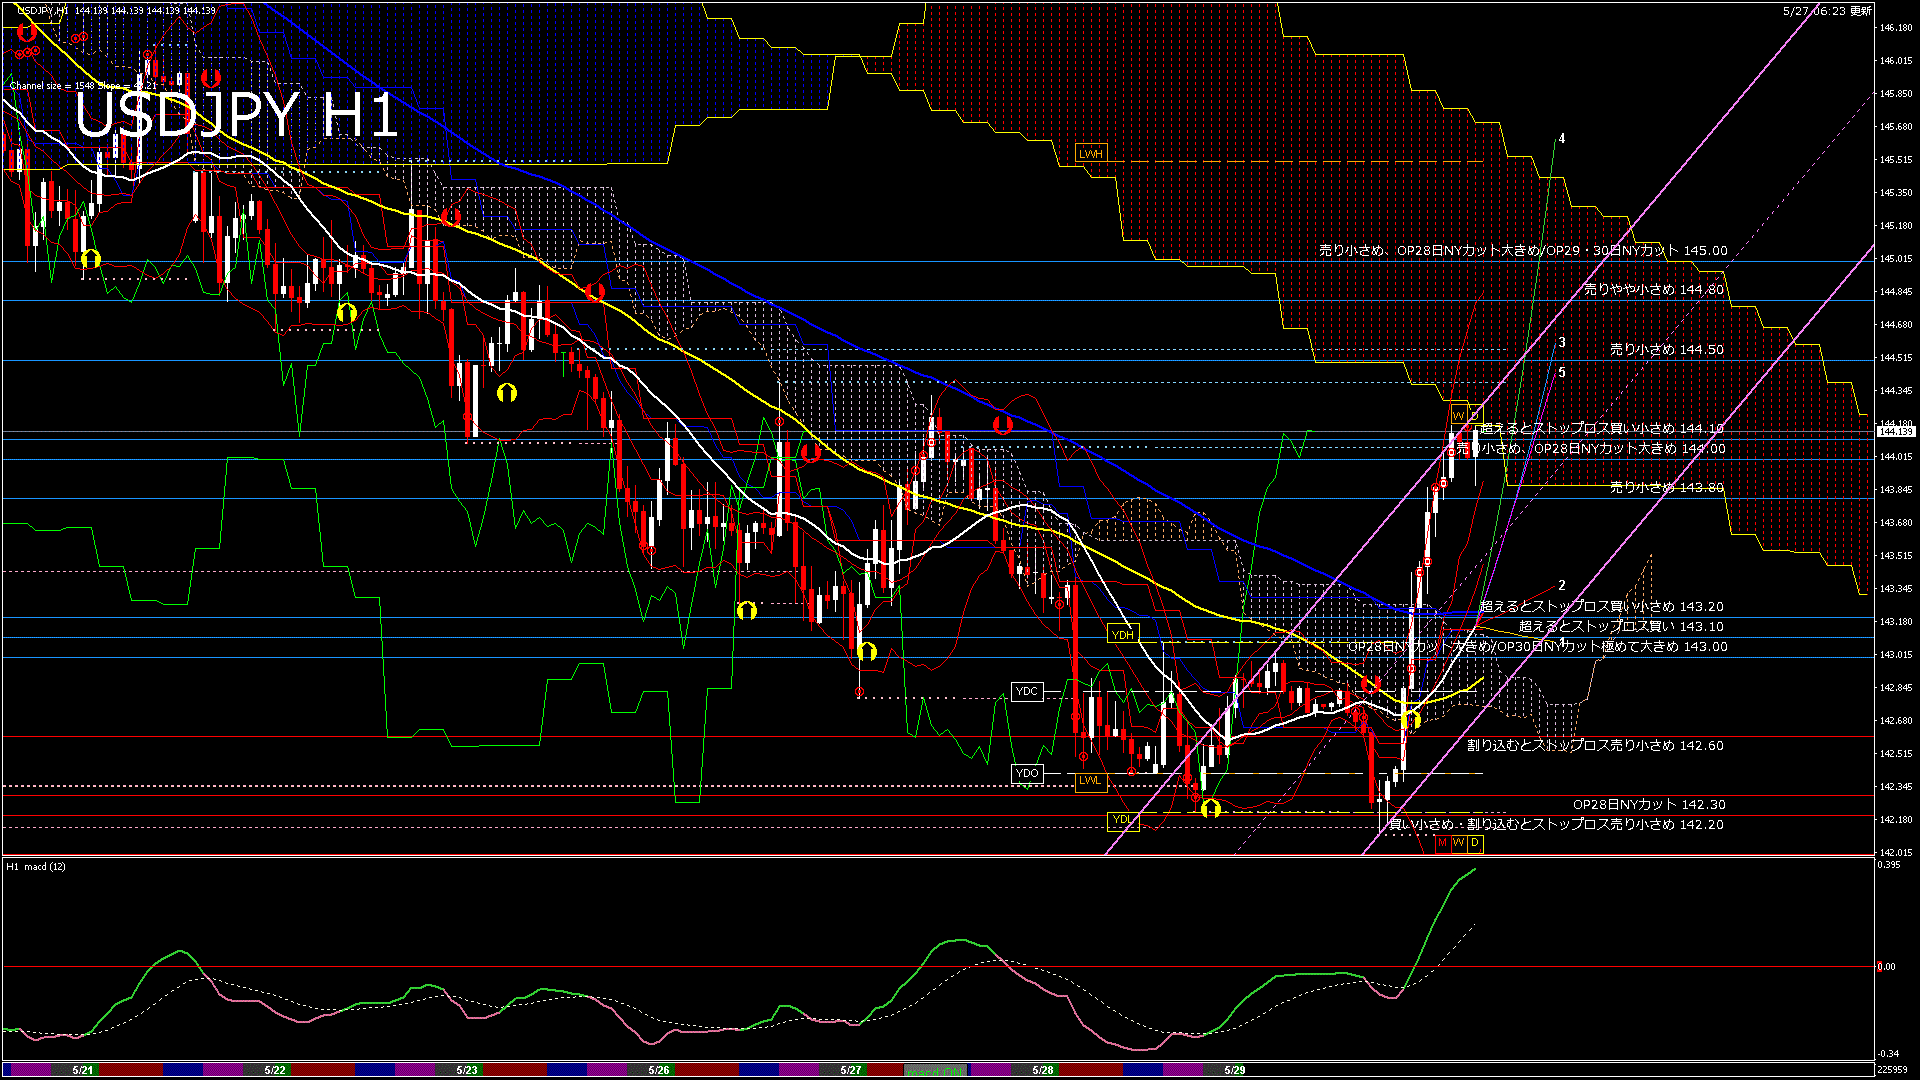The width and height of the screenshot is (1920, 1080).
Task: Click the 145.00 sell level text label
Action: pyautogui.click(x=1522, y=251)
